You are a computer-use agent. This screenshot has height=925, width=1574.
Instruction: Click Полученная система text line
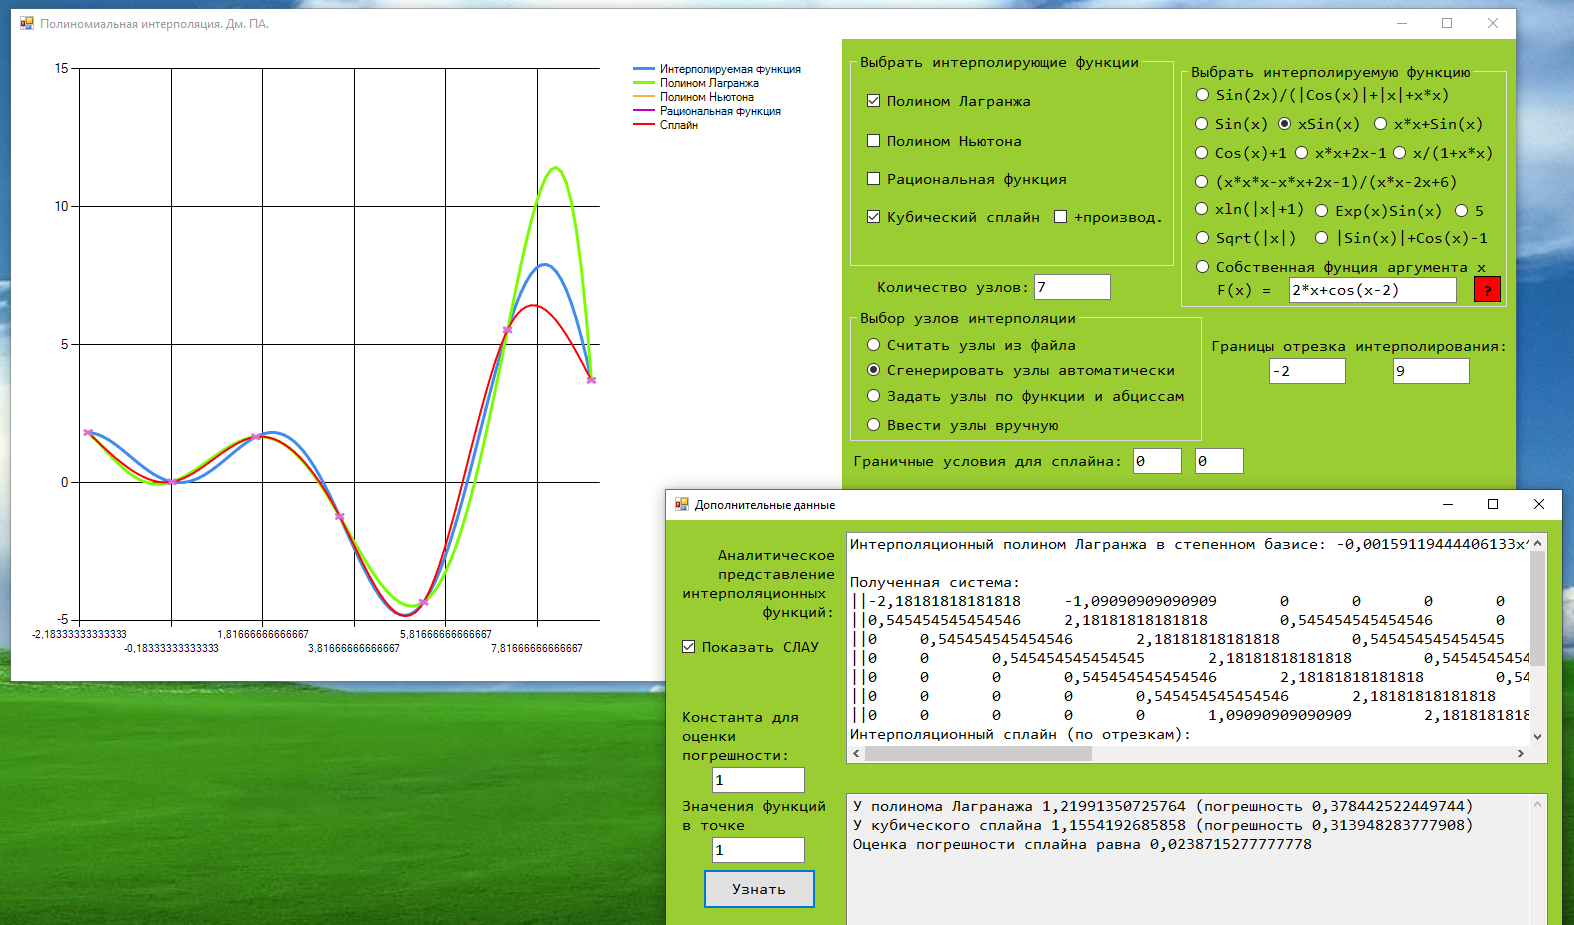[935, 582]
